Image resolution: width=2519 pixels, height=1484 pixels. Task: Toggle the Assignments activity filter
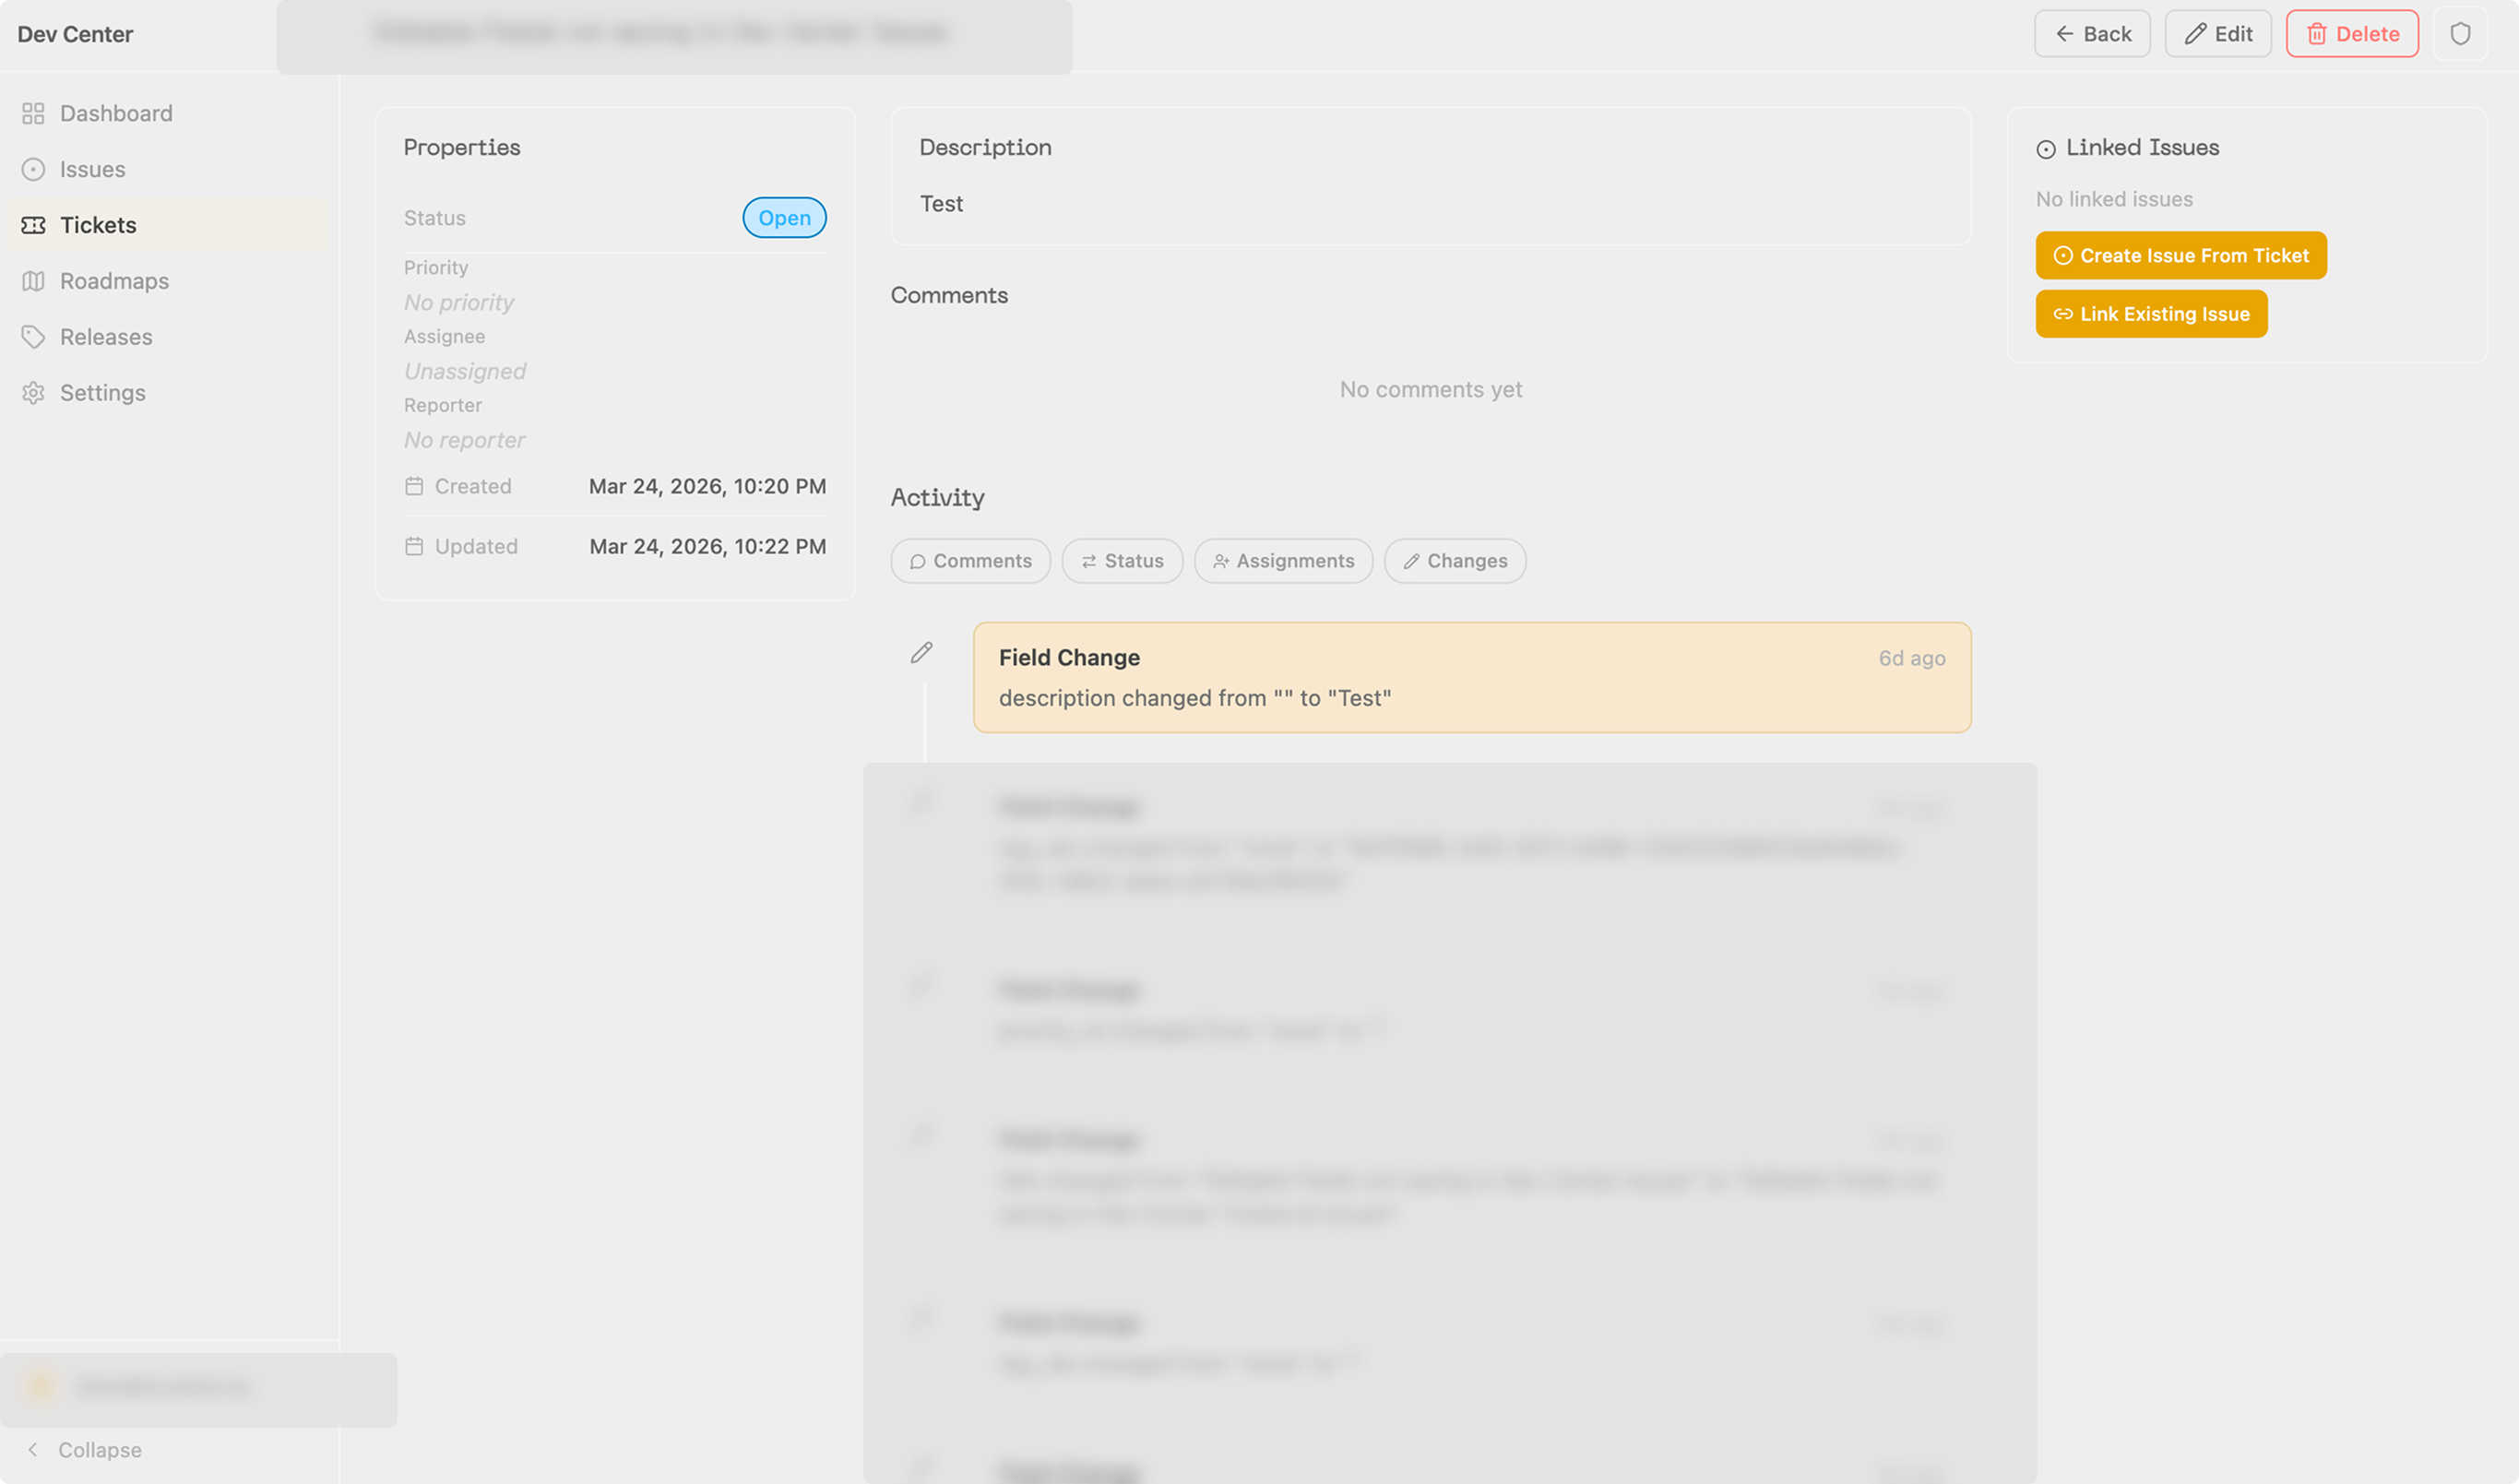[x=1283, y=561]
